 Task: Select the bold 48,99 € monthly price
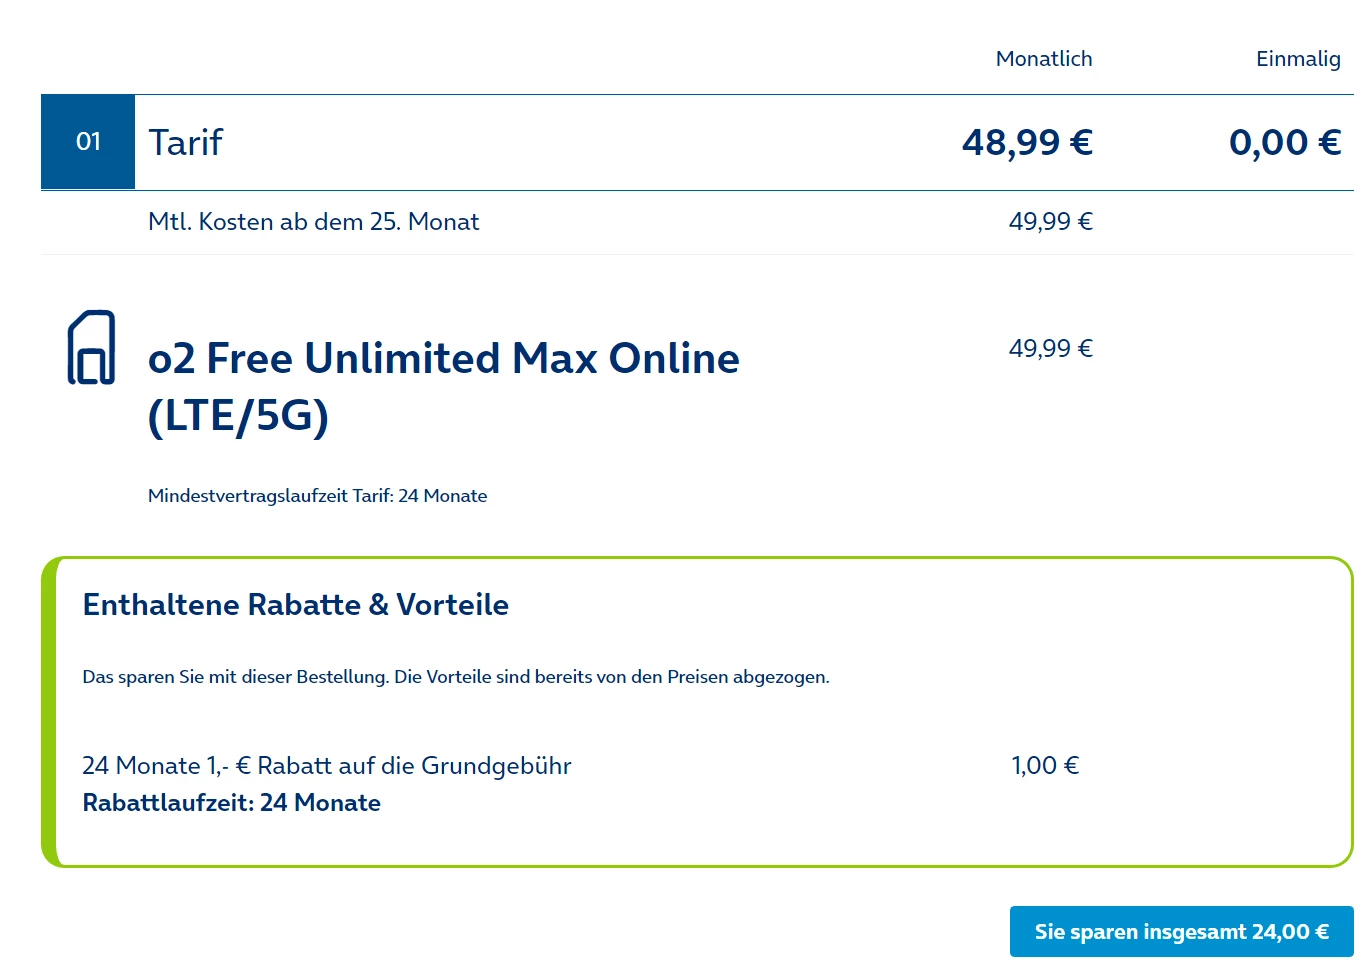(1026, 142)
